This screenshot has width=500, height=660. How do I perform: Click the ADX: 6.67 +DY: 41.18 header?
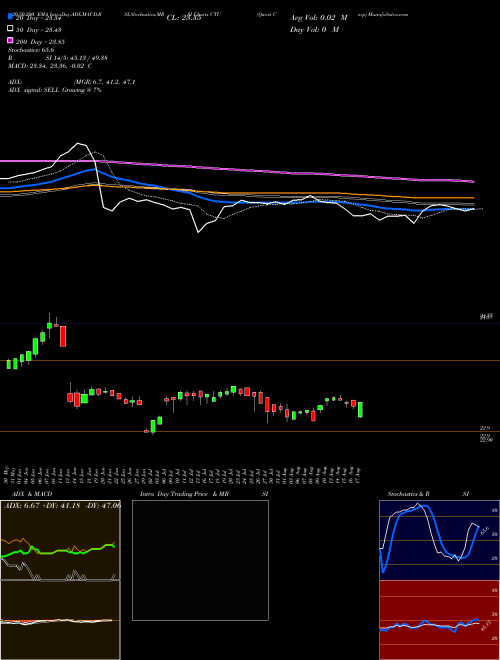pos(62,506)
